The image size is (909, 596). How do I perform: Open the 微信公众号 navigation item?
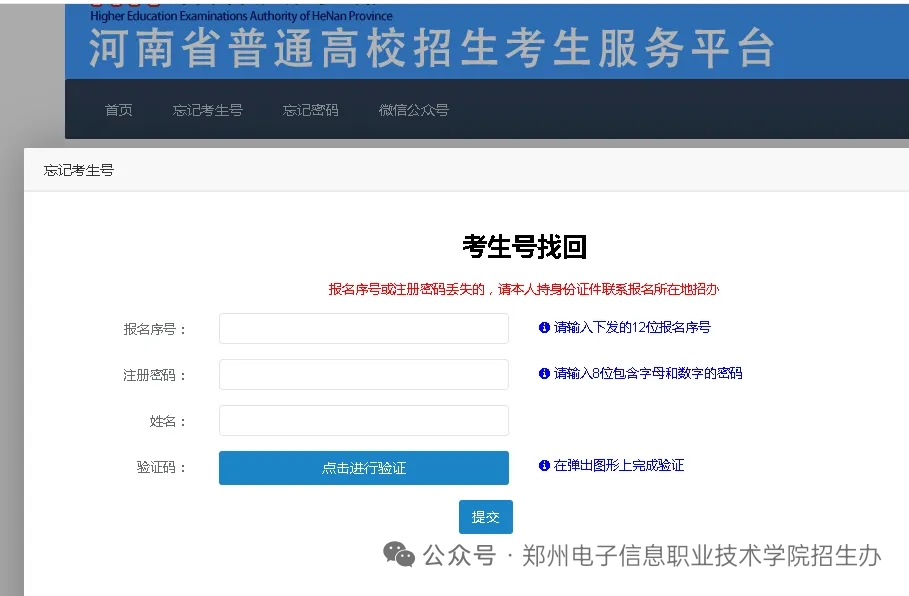[413, 110]
